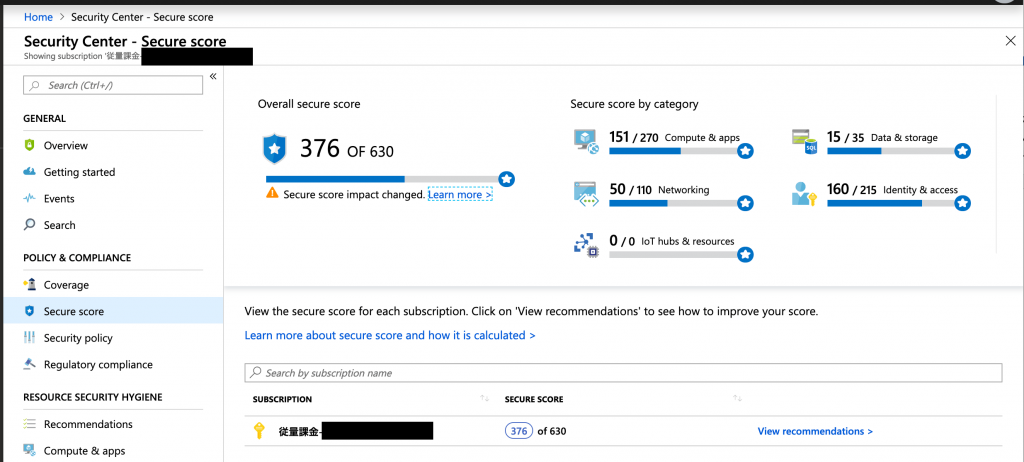Image resolution: width=1024 pixels, height=462 pixels.
Task: Click the star badge on overall score bar
Action: click(506, 178)
